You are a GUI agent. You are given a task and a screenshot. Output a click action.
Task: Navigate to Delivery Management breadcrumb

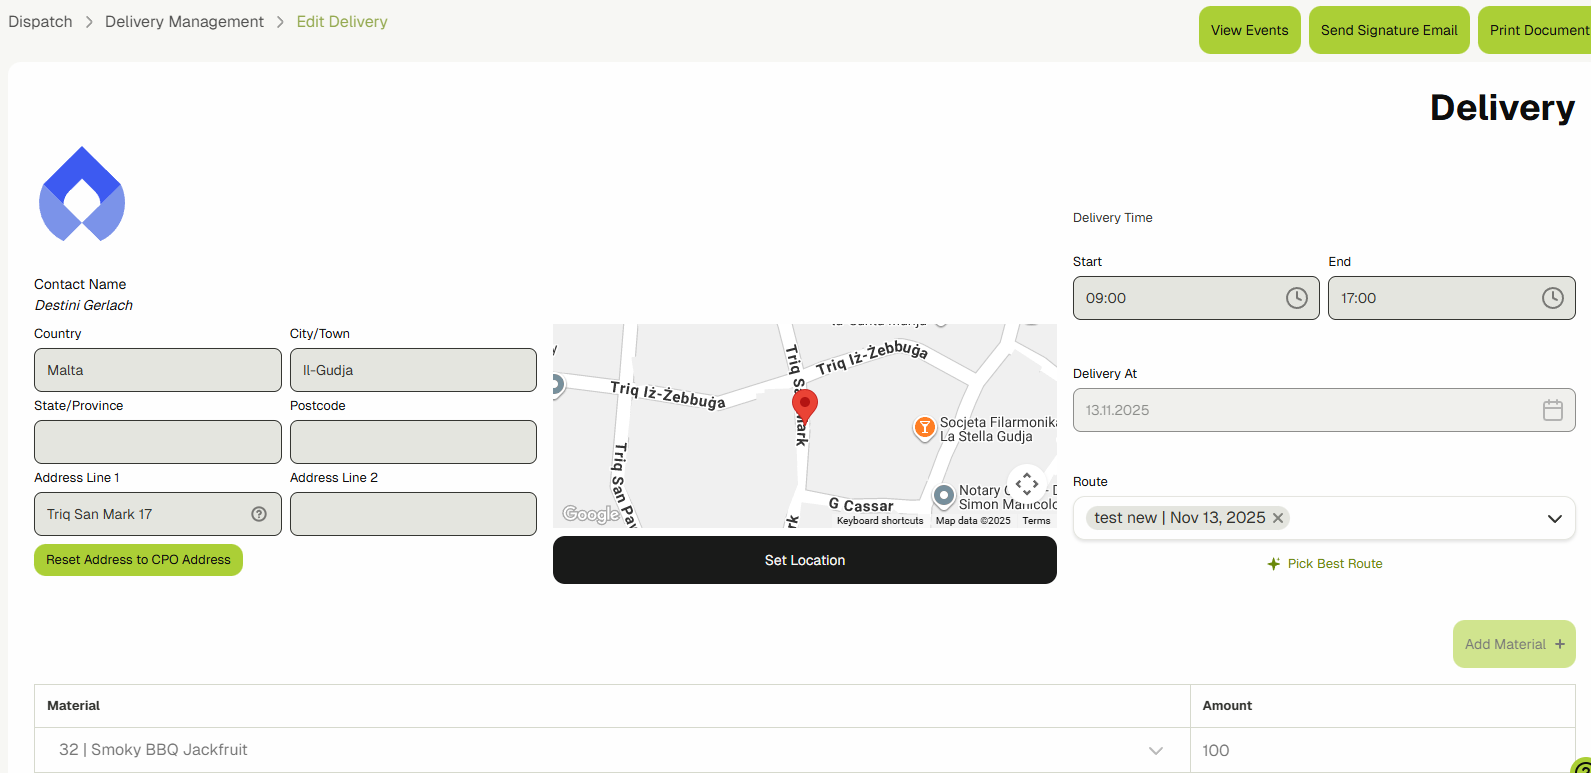click(x=184, y=22)
